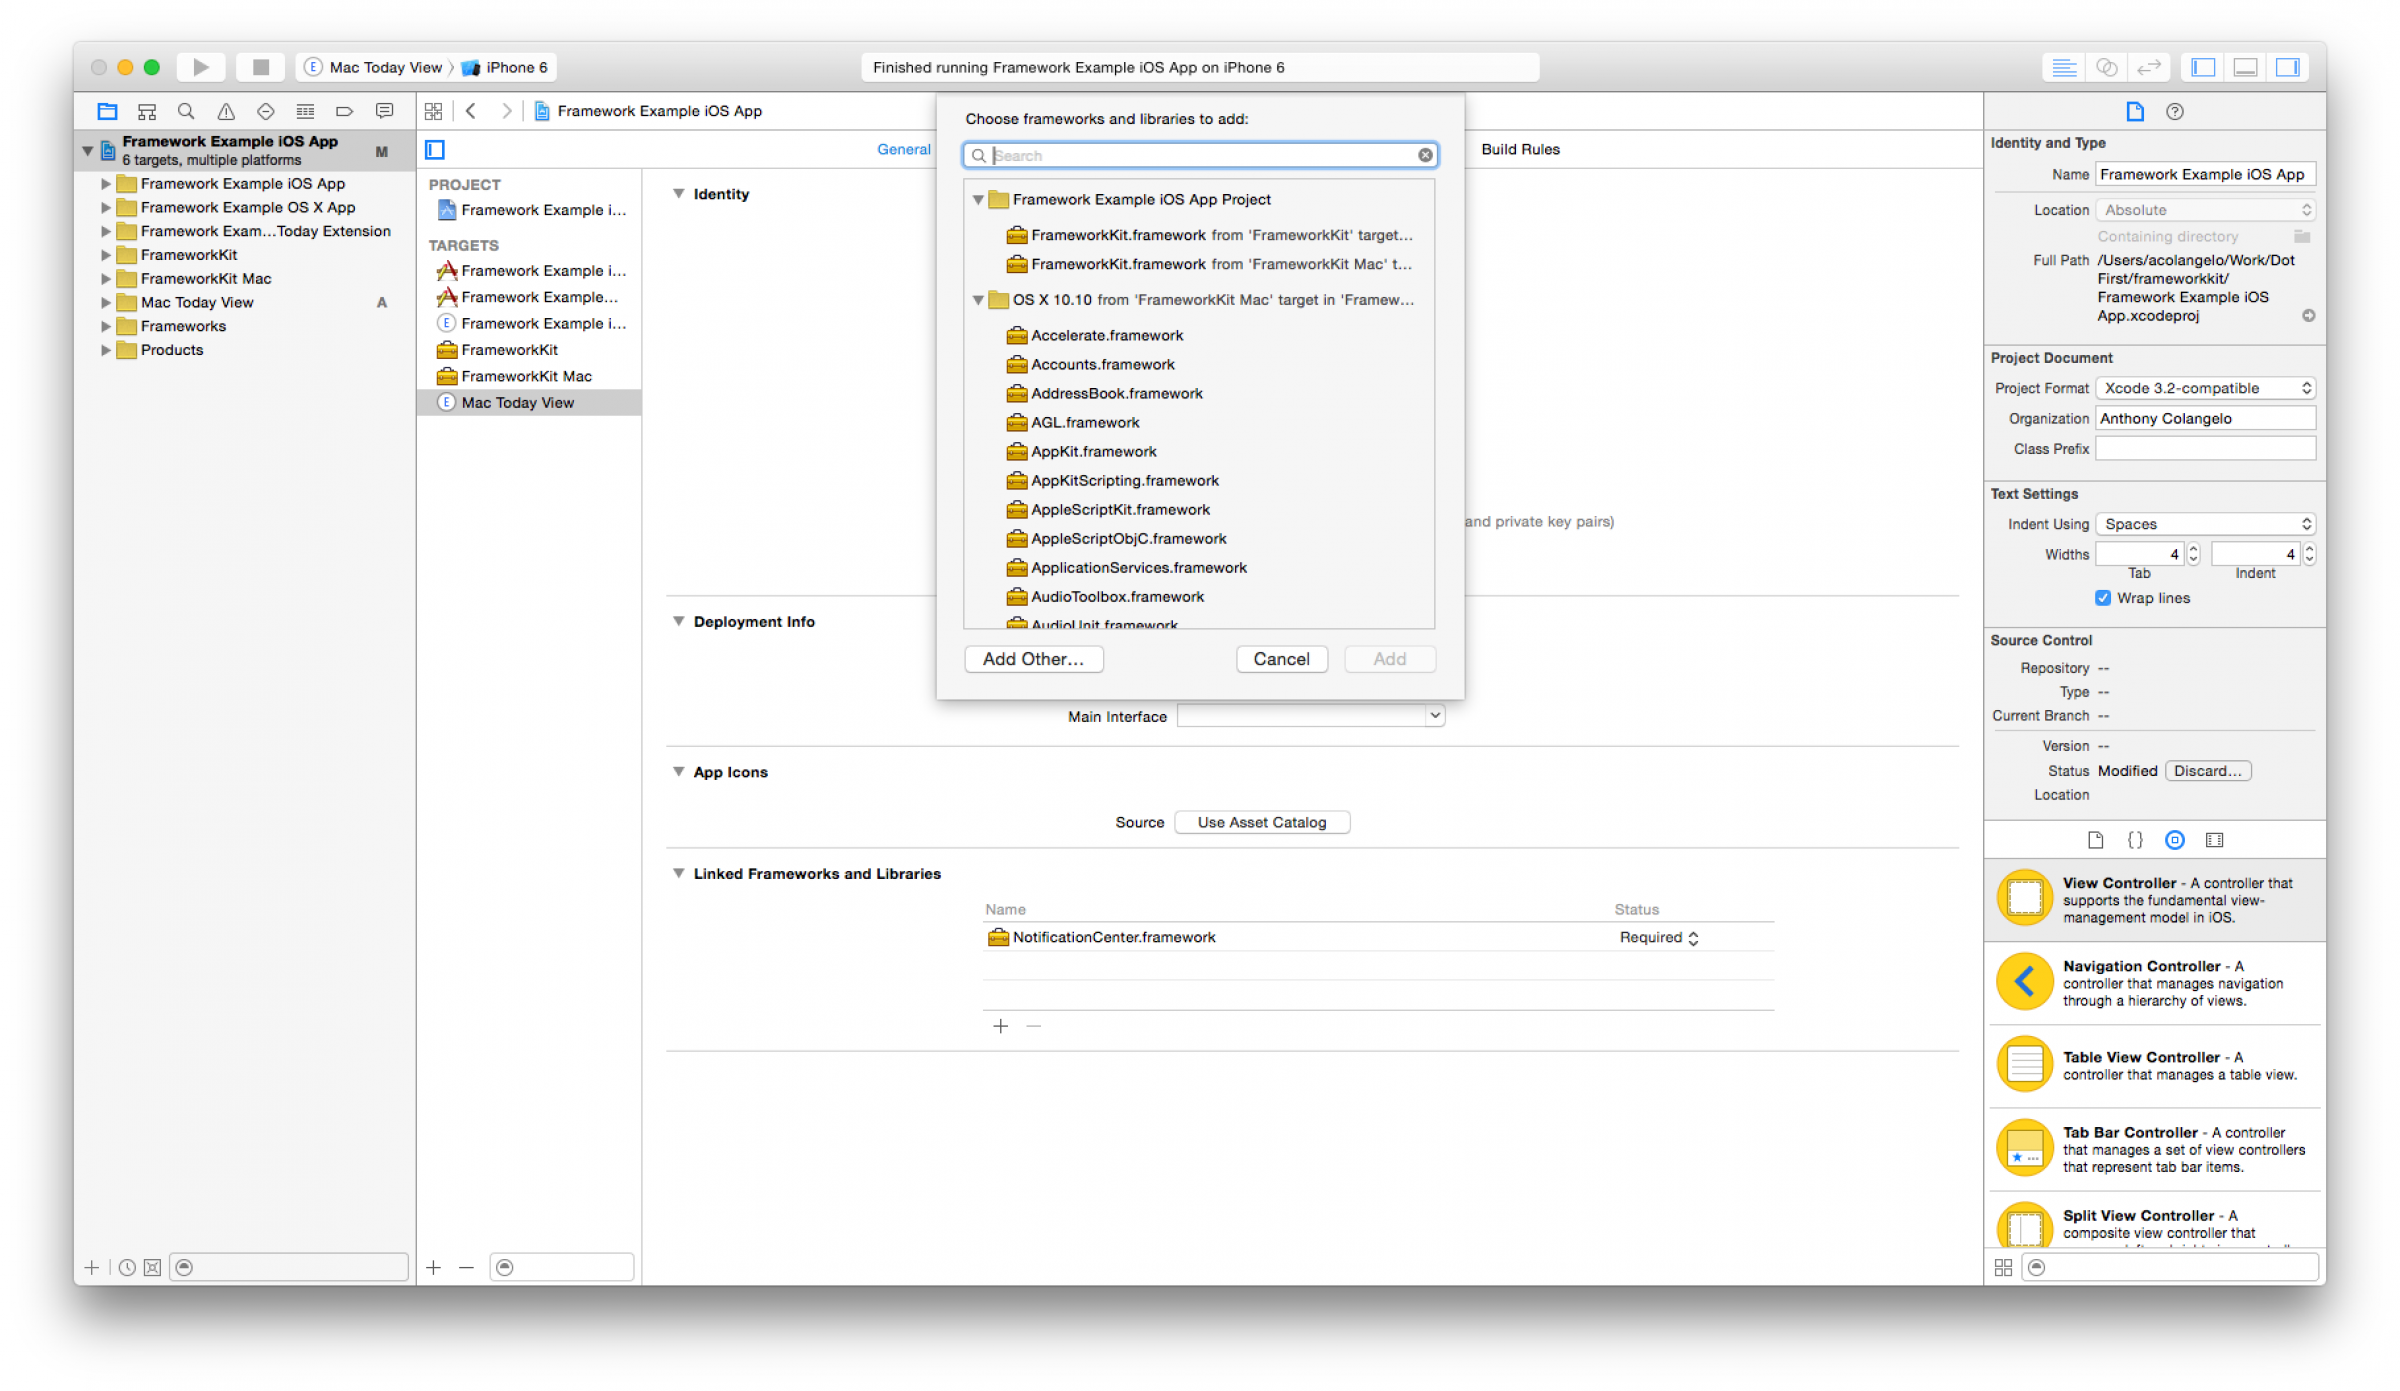The image size is (2400, 1391).
Task: Expand the FrameworkKit Mac folder
Action: pyautogui.click(x=106, y=279)
